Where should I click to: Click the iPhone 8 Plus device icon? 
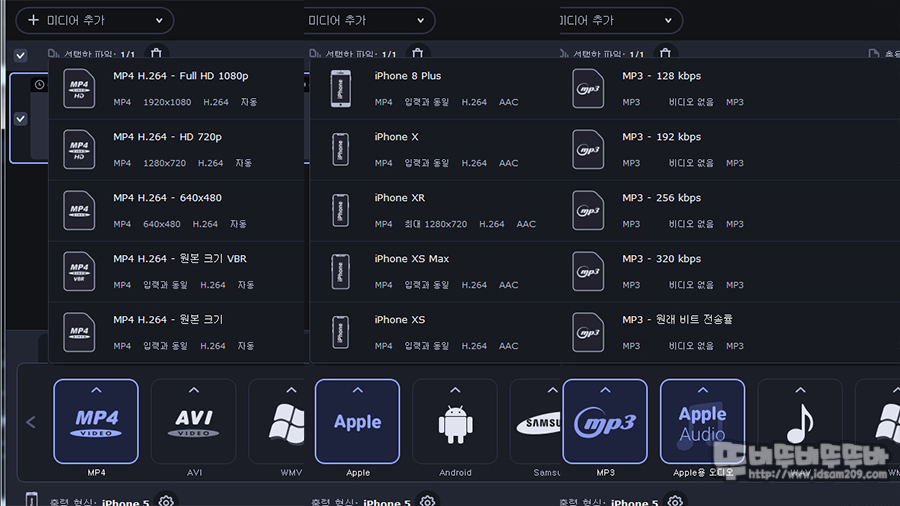(x=340, y=88)
